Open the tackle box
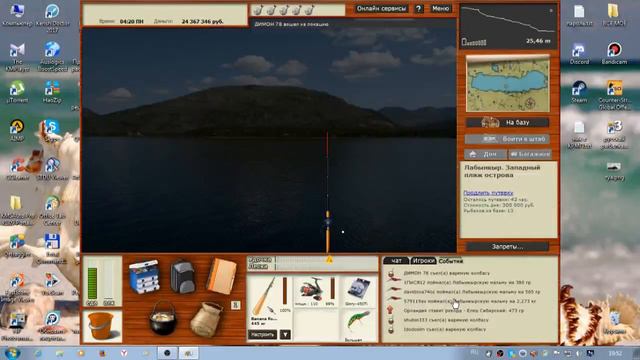Screen dimensions: 640x360 pos(144,277)
